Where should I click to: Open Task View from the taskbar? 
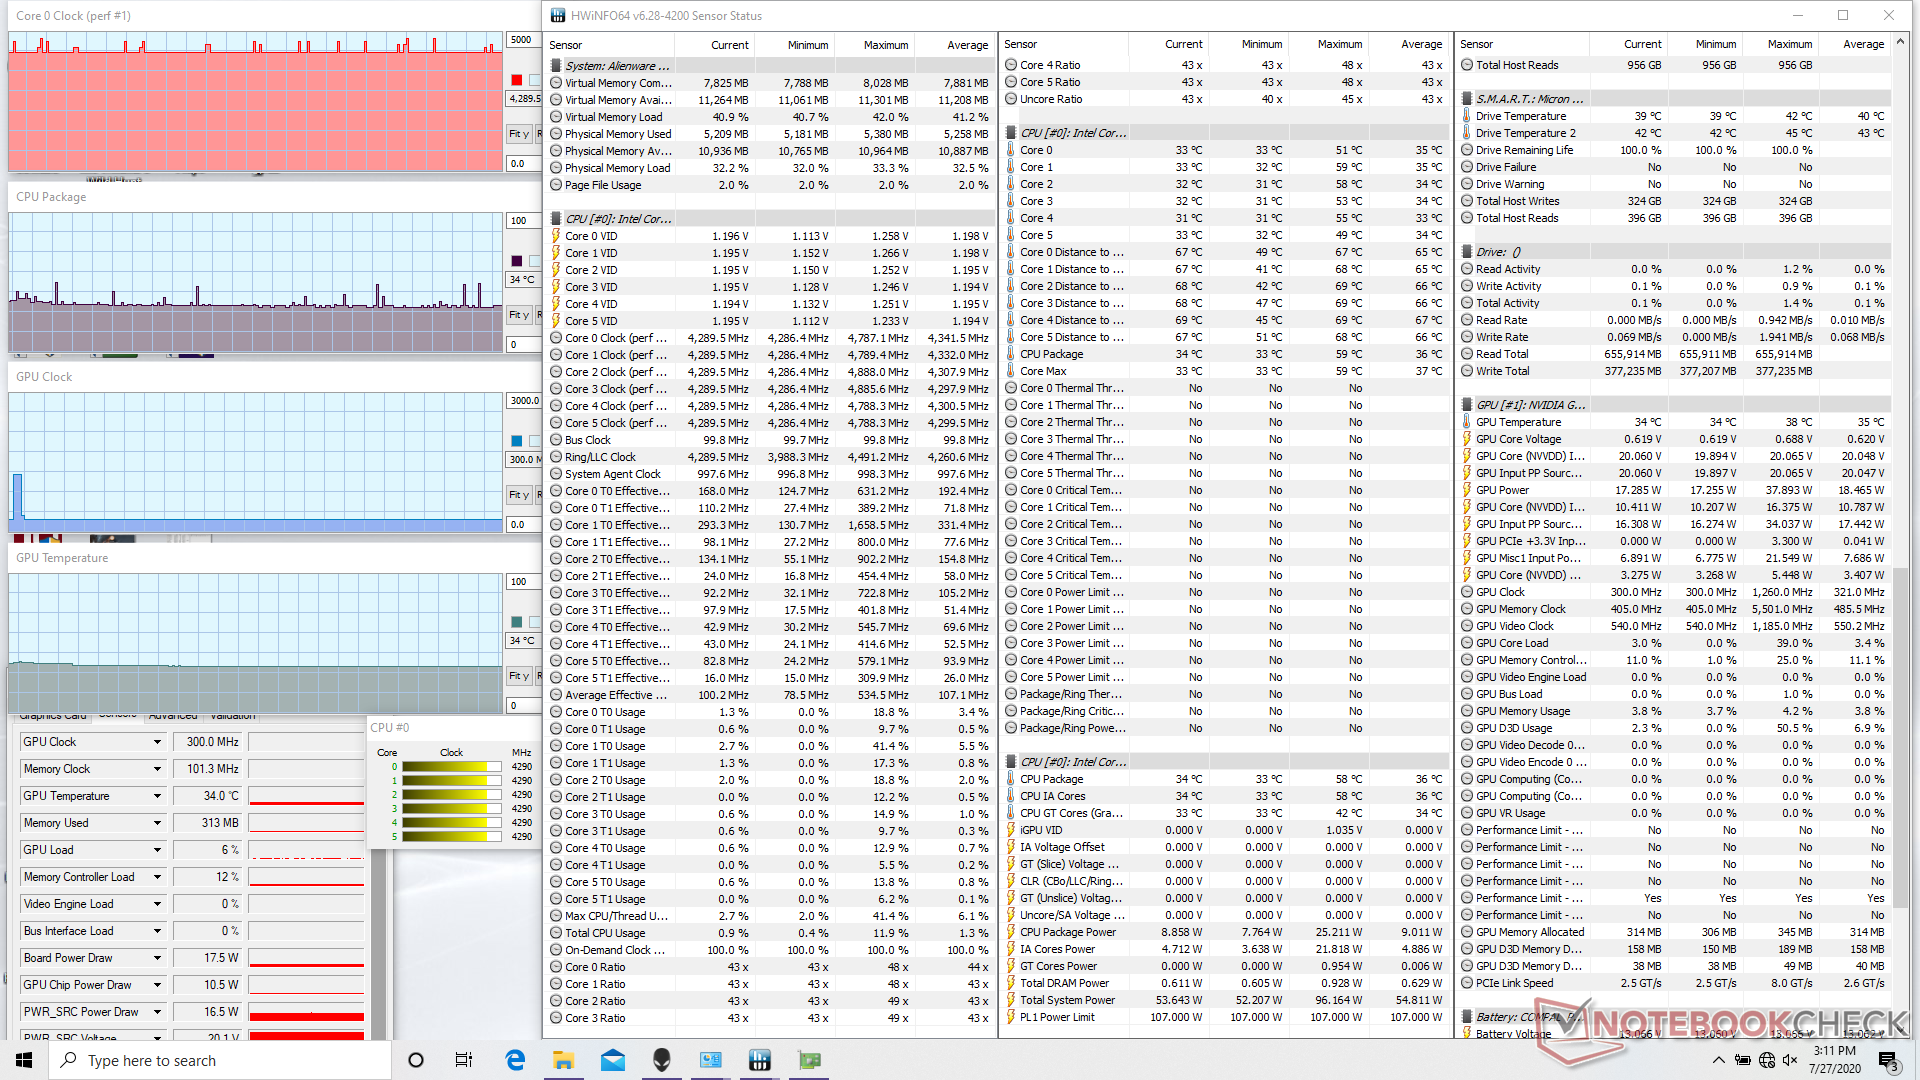pyautogui.click(x=464, y=1060)
